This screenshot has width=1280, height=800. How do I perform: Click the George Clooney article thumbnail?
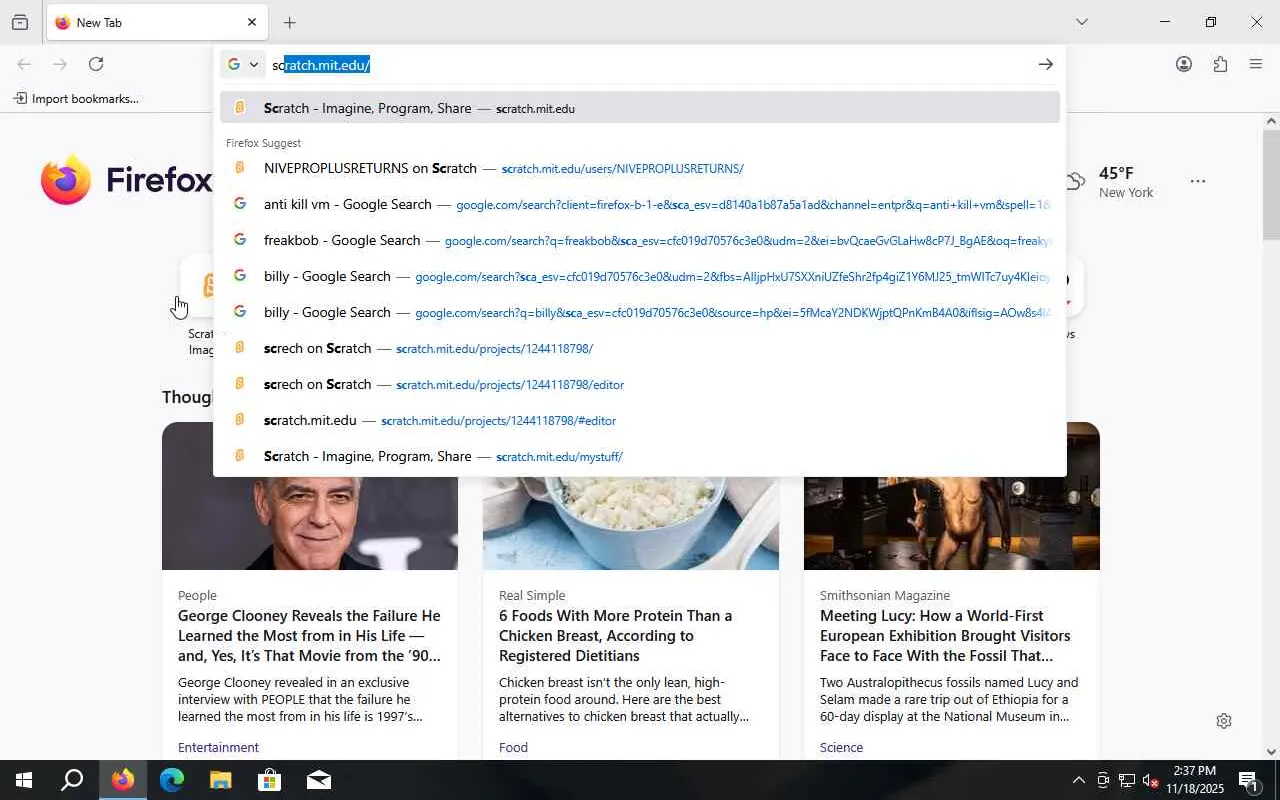[310, 496]
